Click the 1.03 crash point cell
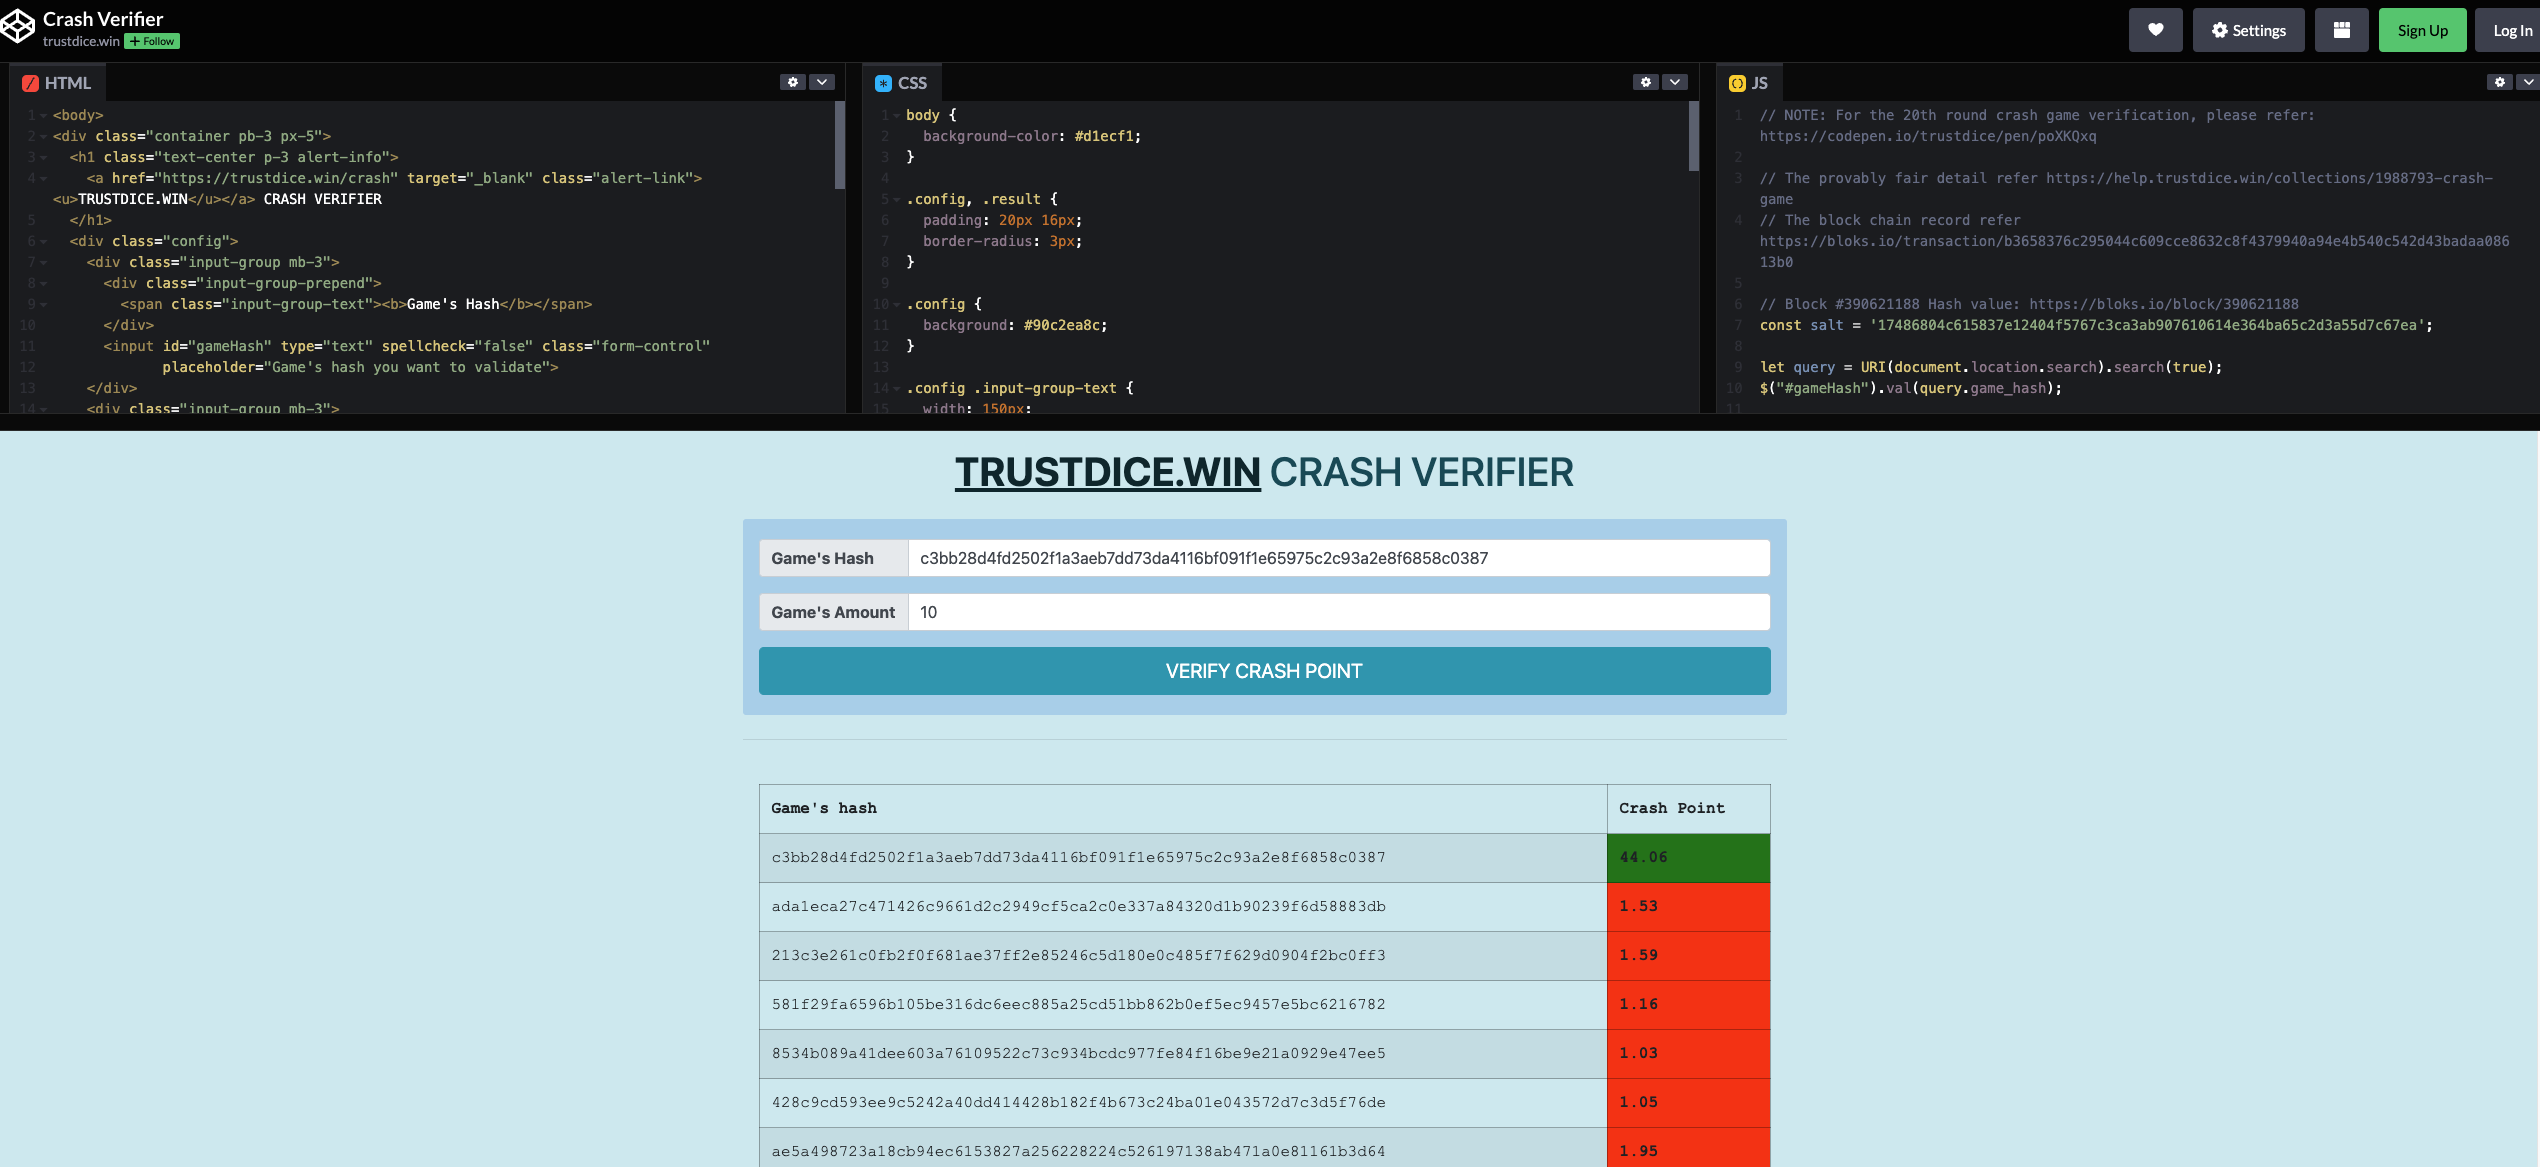The width and height of the screenshot is (2540, 1167). click(1688, 1054)
